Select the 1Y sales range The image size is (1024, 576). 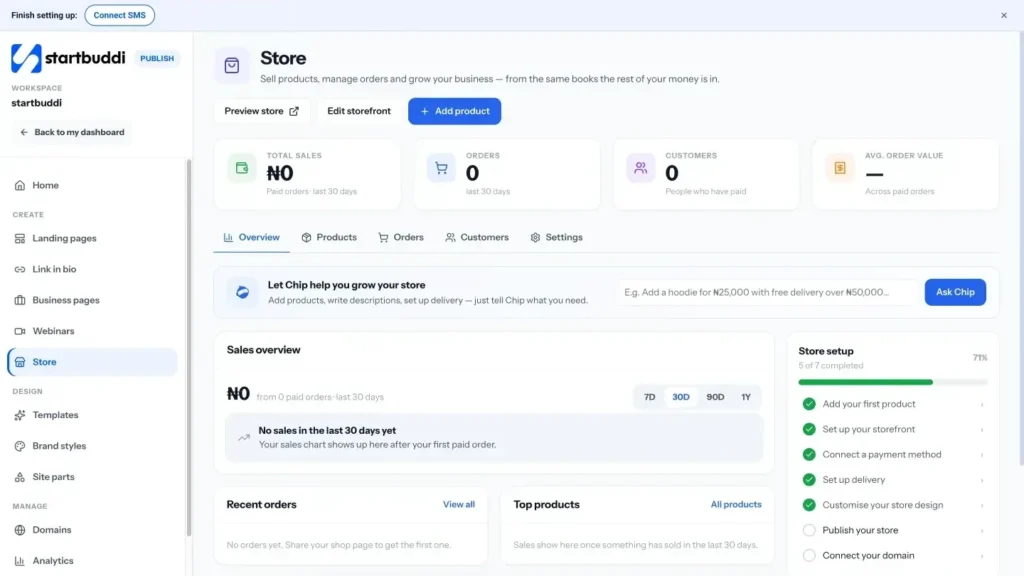(746, 397)
